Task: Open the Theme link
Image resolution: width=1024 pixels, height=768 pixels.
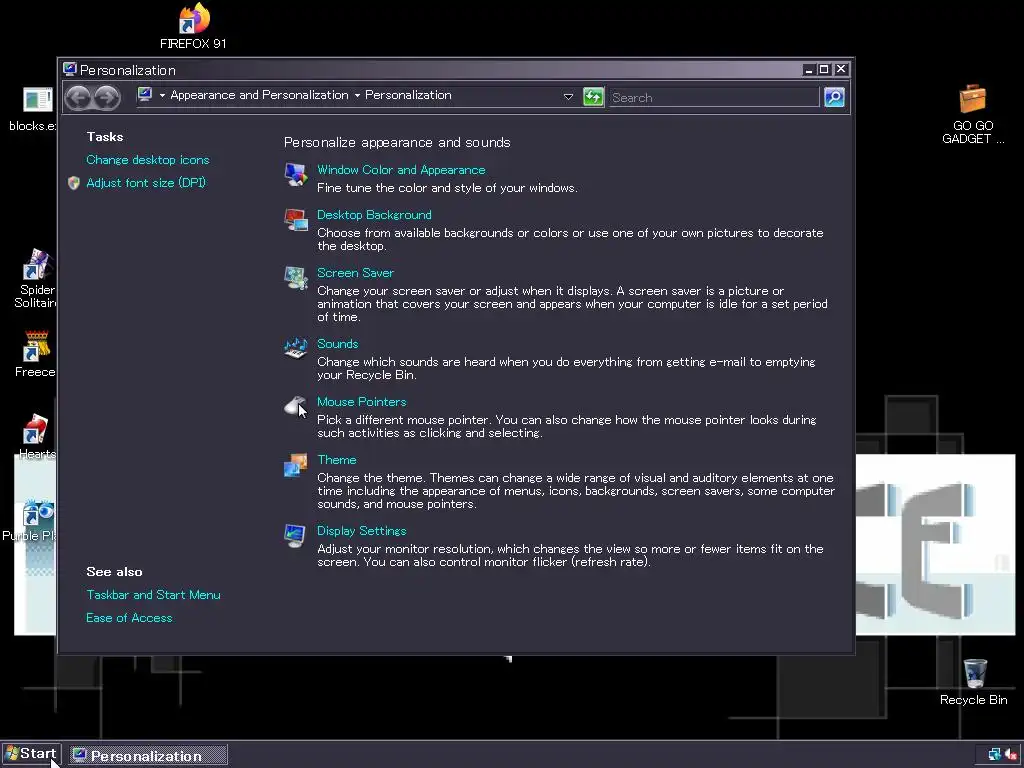Action: pos(337,460)
